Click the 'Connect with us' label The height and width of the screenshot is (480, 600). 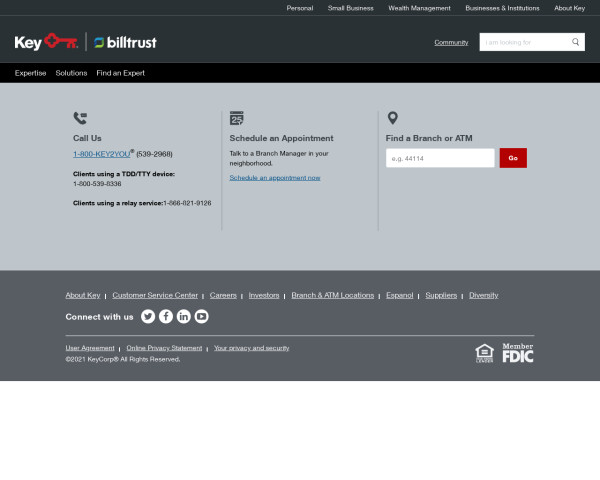tap(99, 317)
